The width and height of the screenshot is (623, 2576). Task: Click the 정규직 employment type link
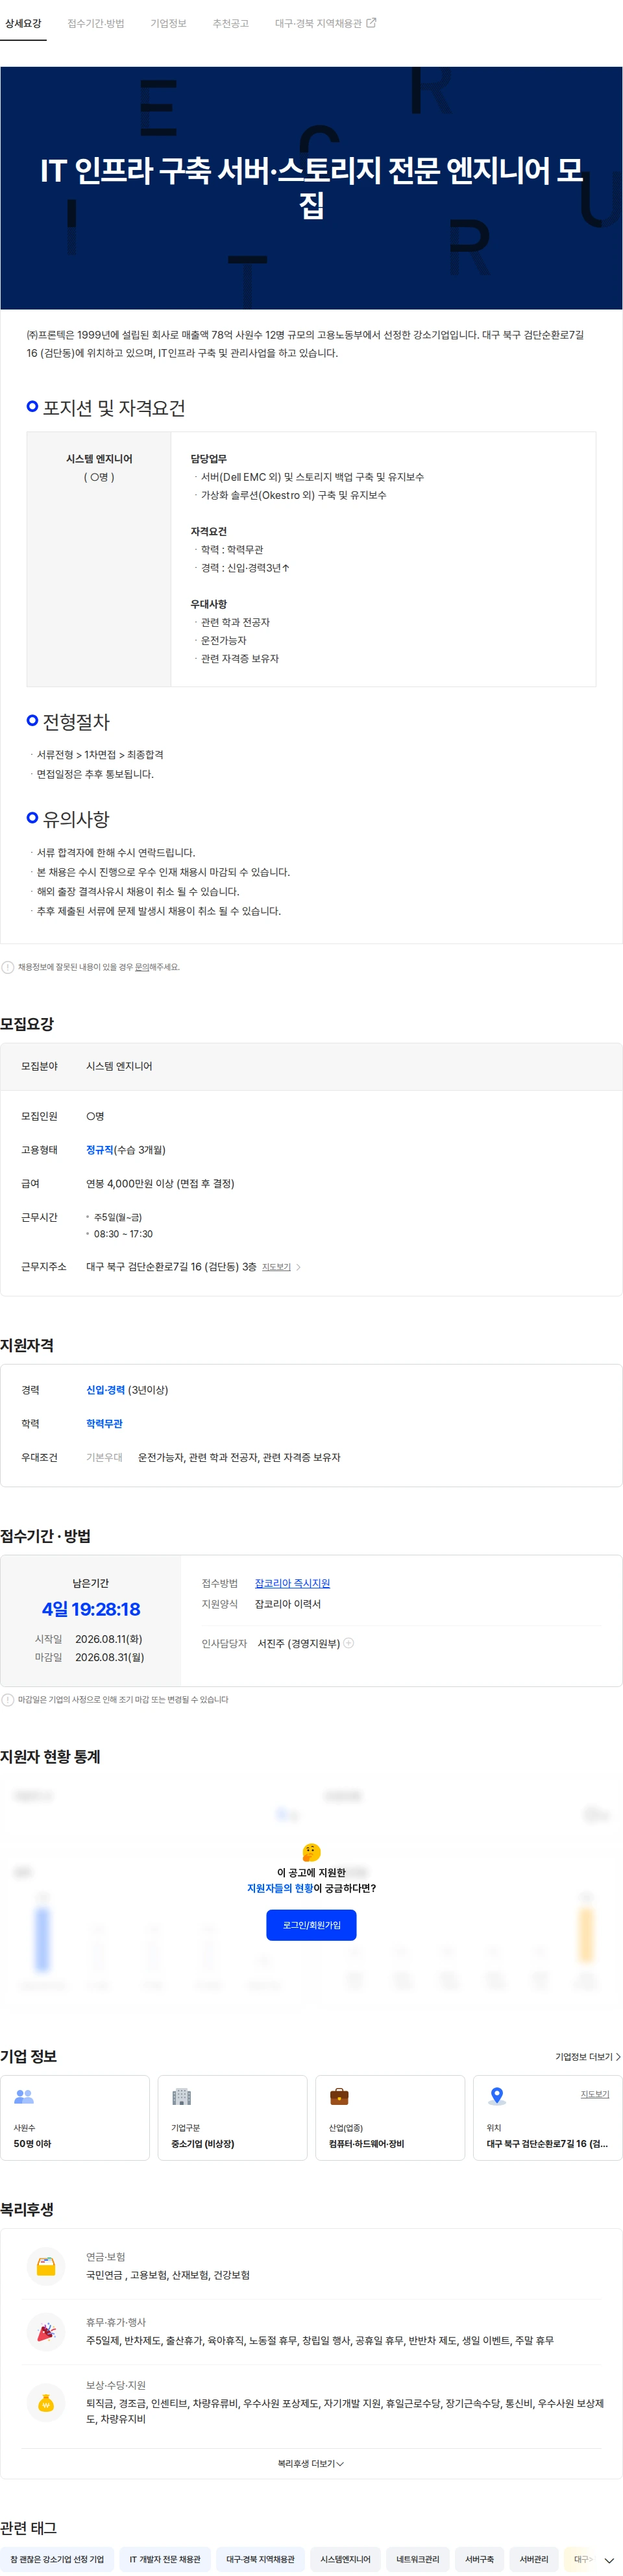click(99, 1150)
